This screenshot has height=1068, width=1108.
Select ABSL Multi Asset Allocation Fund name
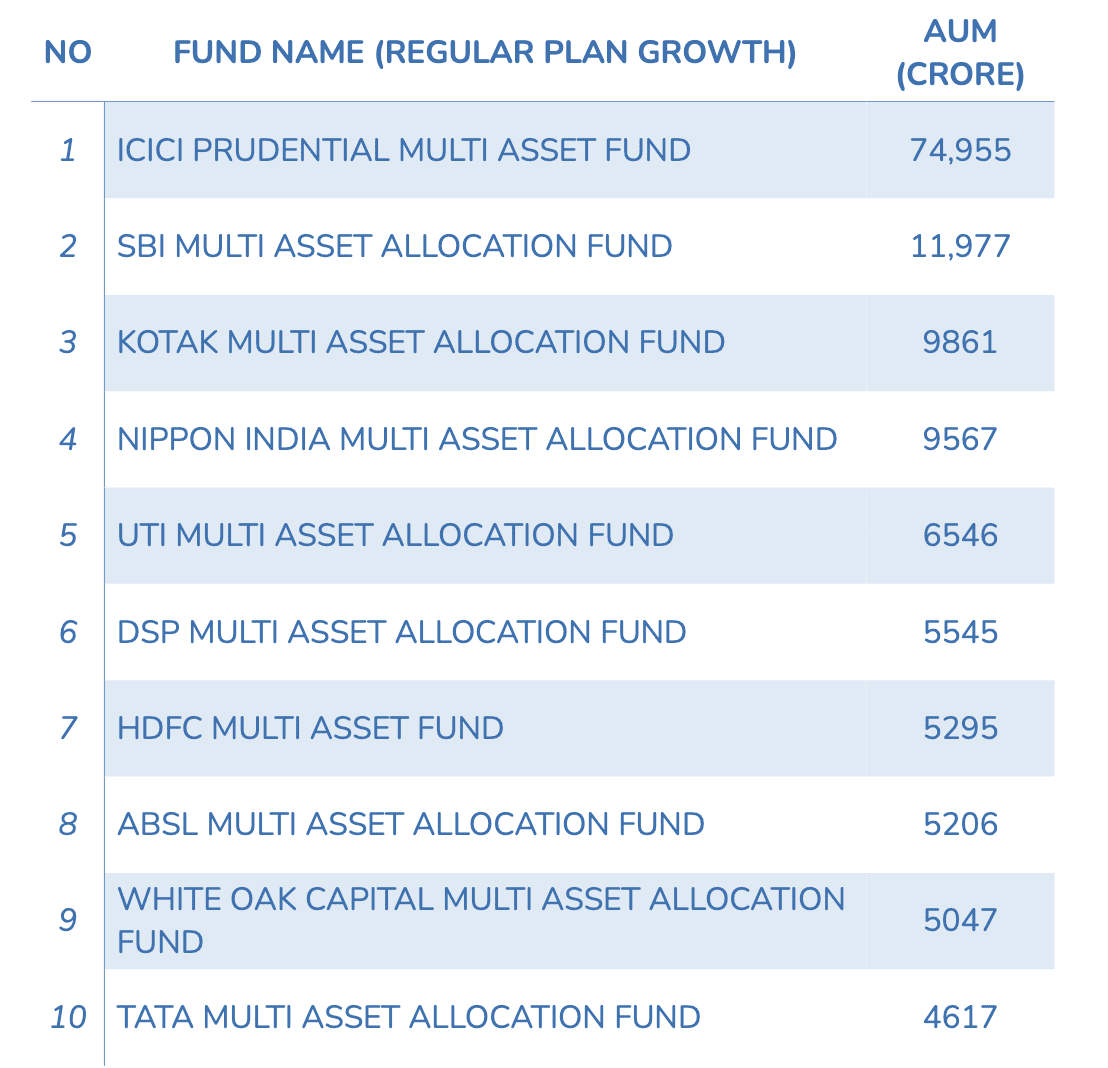coord(411,824)
